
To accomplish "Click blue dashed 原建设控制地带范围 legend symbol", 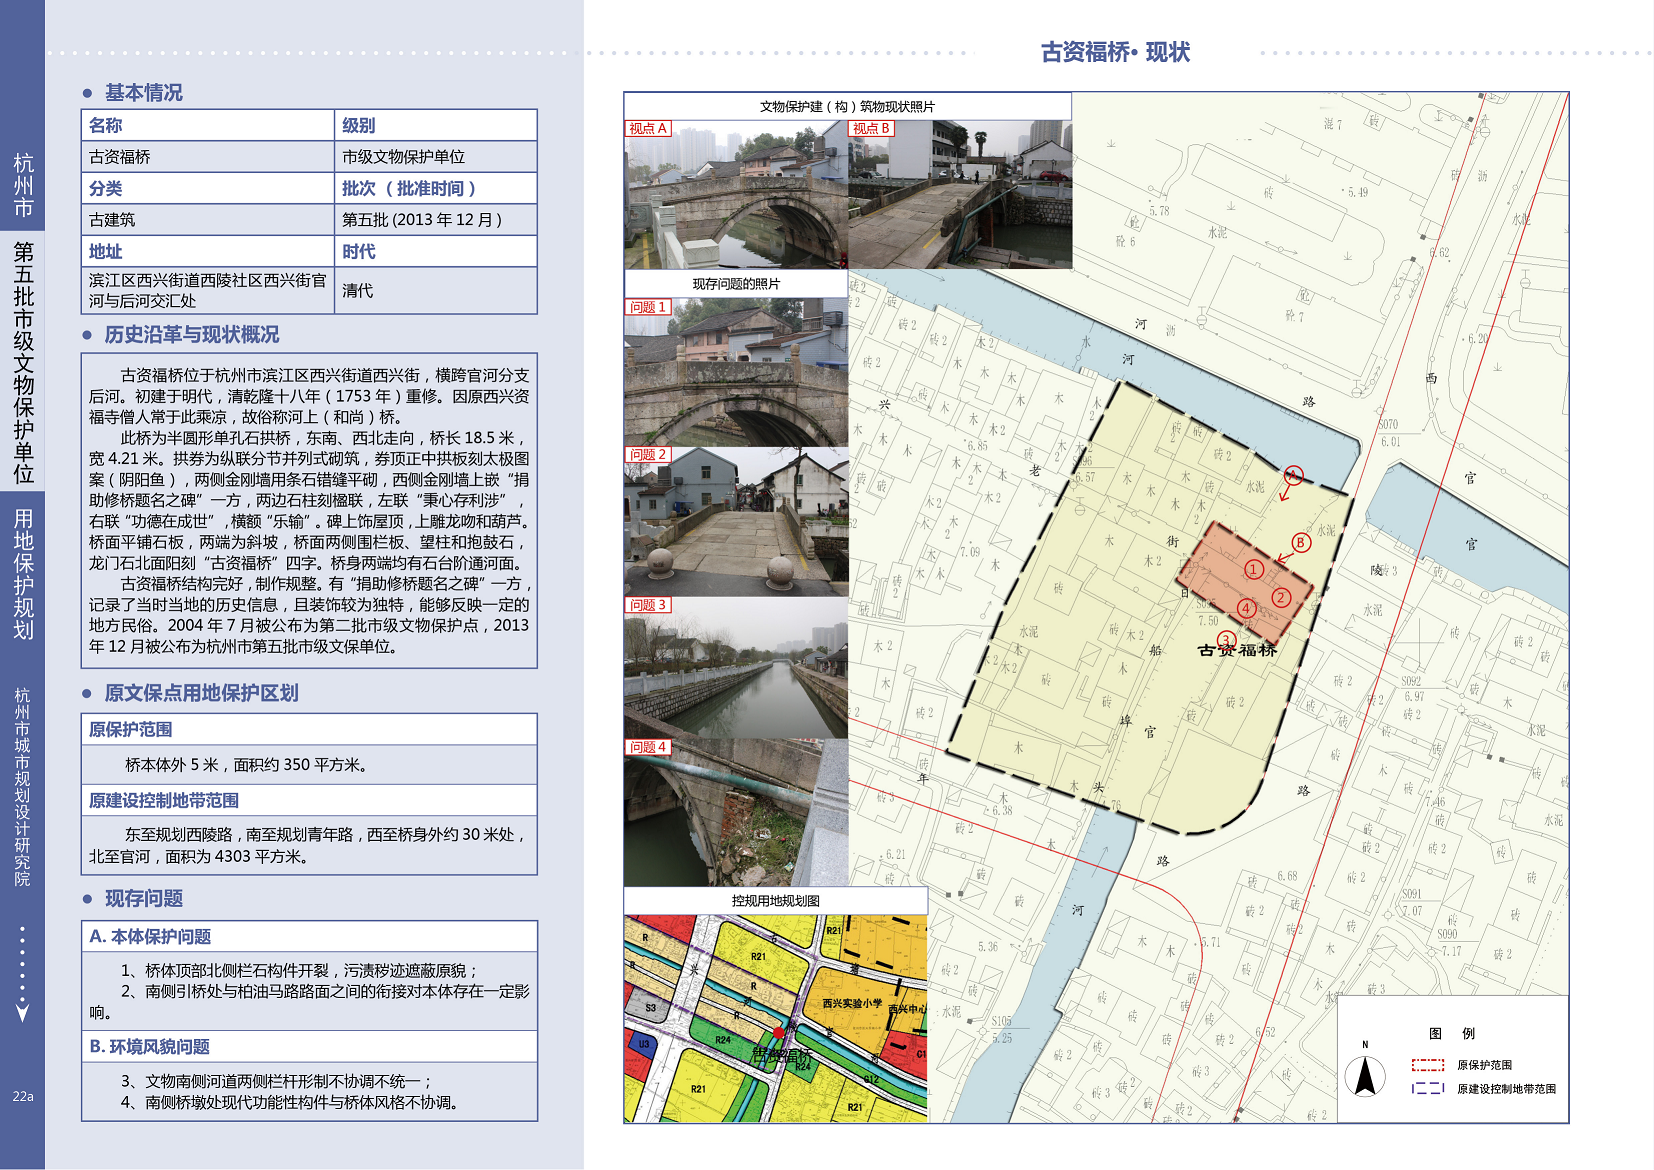I will click(x=1427, y=1089).
